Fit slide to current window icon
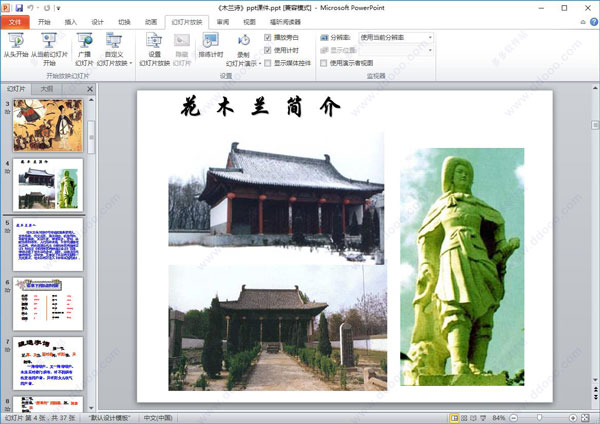 click(585, 418)
